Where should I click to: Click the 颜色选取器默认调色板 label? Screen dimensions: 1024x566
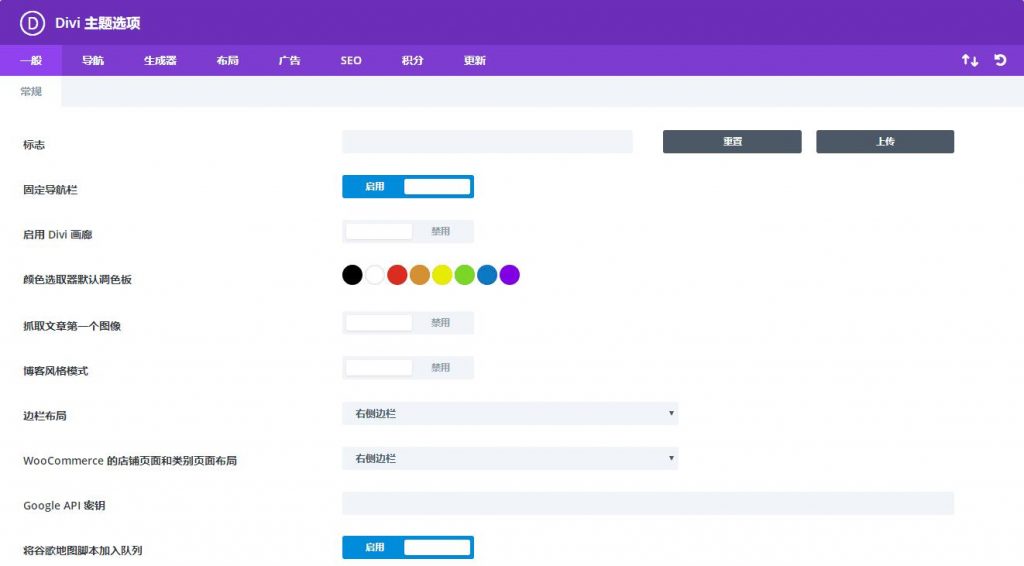point(77,279)
